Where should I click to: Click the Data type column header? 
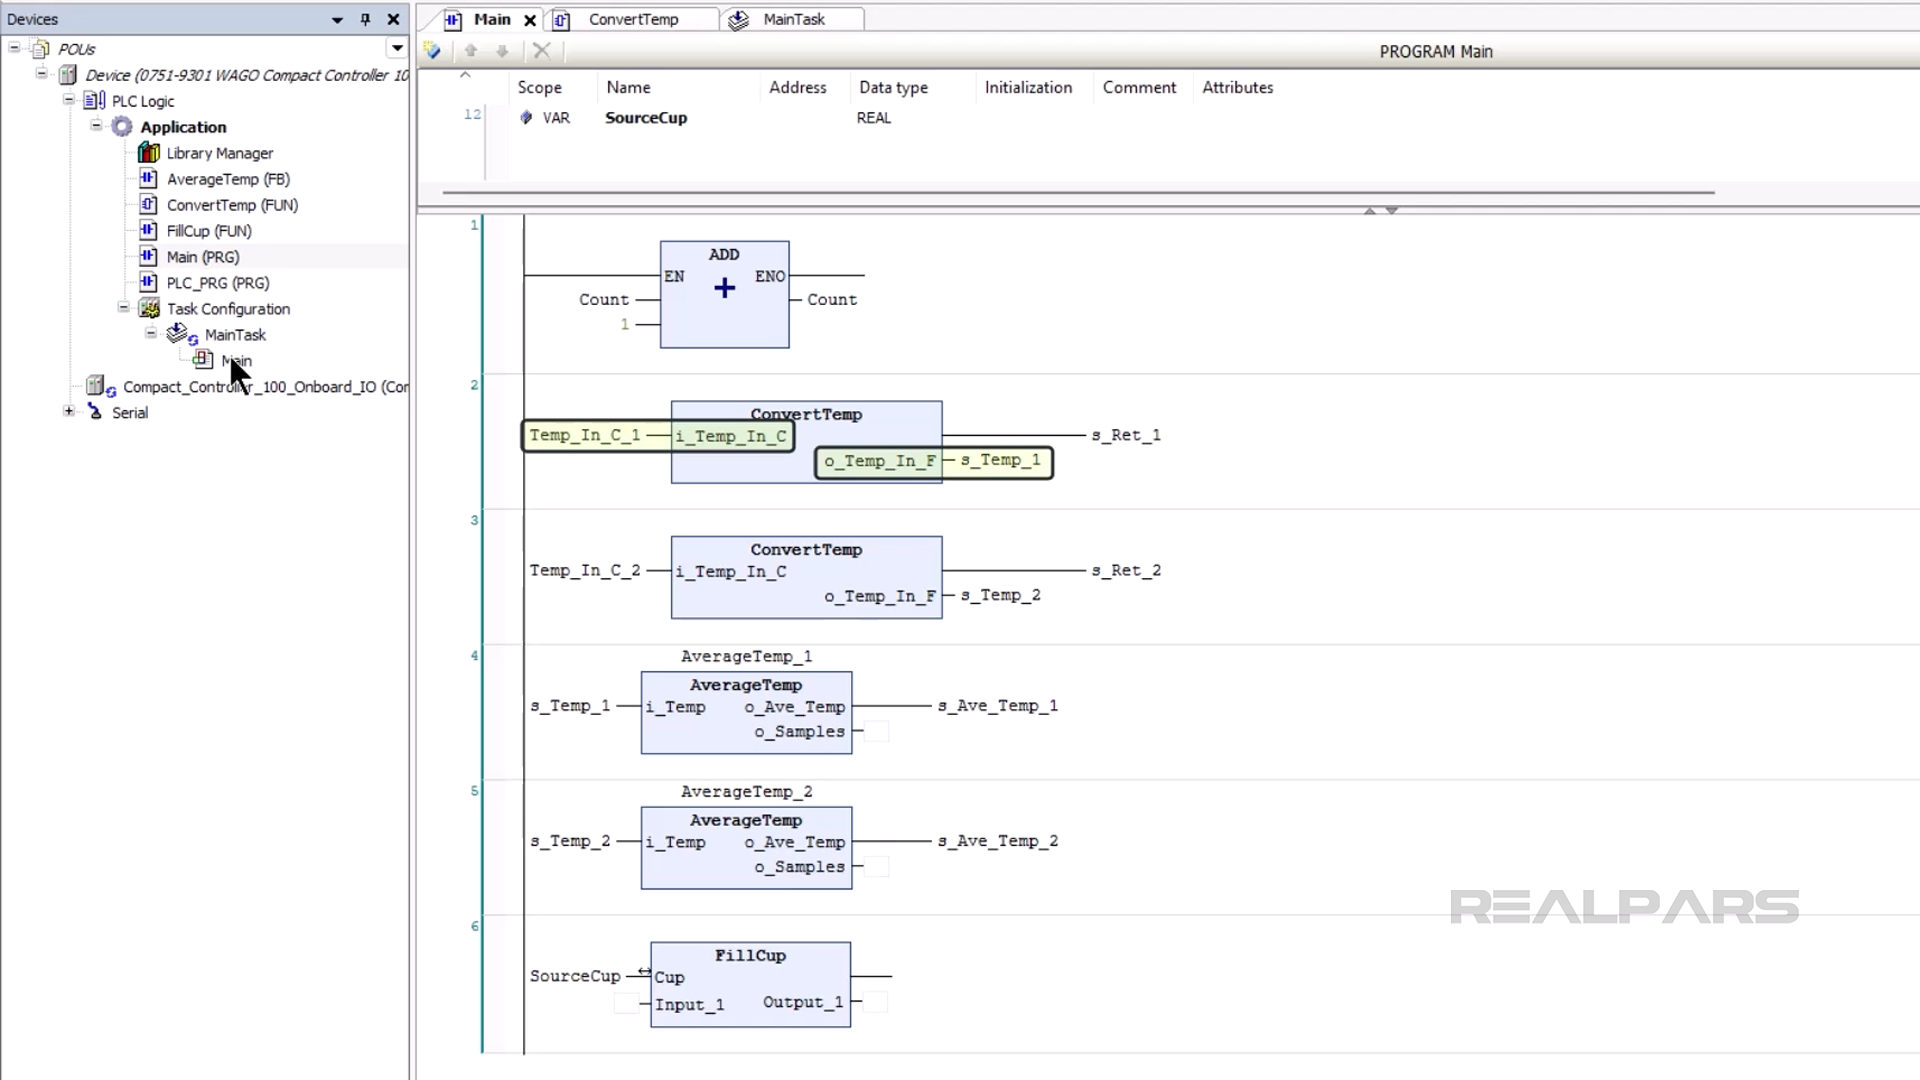(x=893, y=88)
